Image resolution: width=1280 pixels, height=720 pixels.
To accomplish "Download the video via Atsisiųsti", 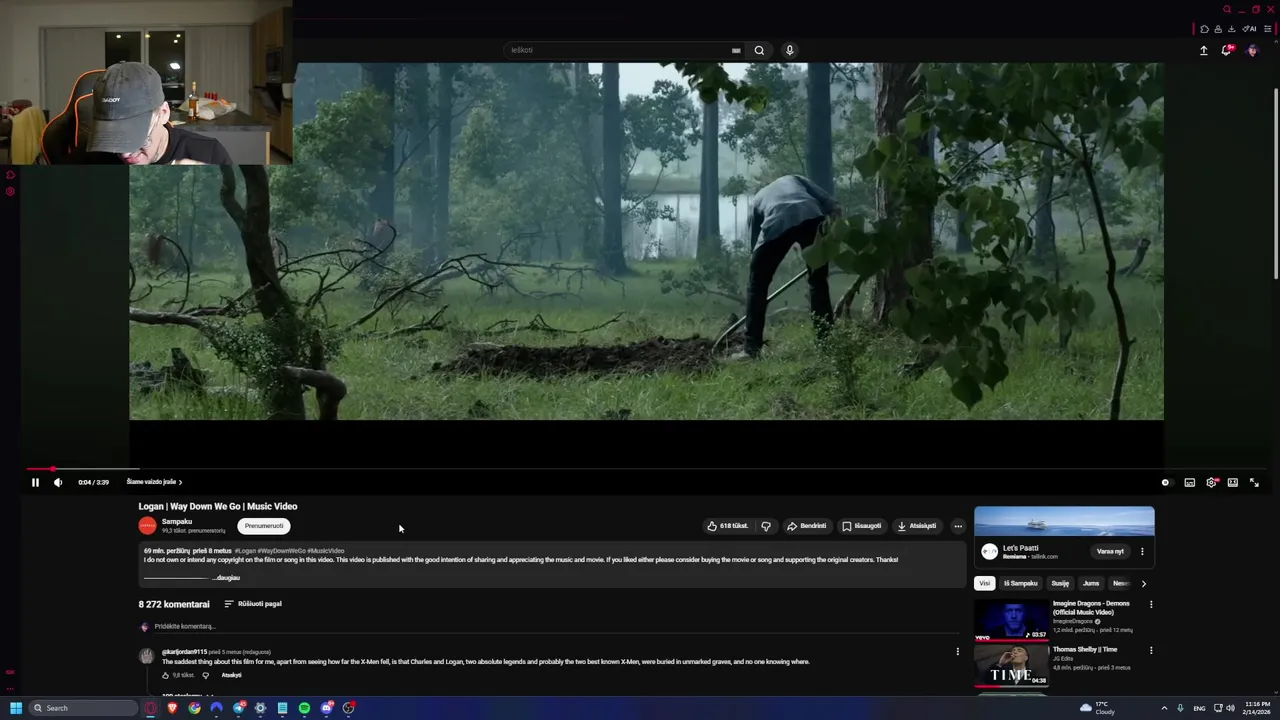I will 917,526.
